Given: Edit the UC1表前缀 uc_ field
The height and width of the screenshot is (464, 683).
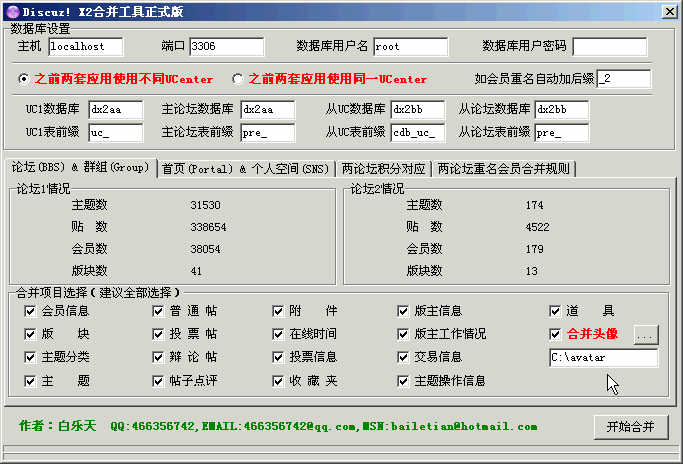Looking at the screenshot, I should coord(115,133).
